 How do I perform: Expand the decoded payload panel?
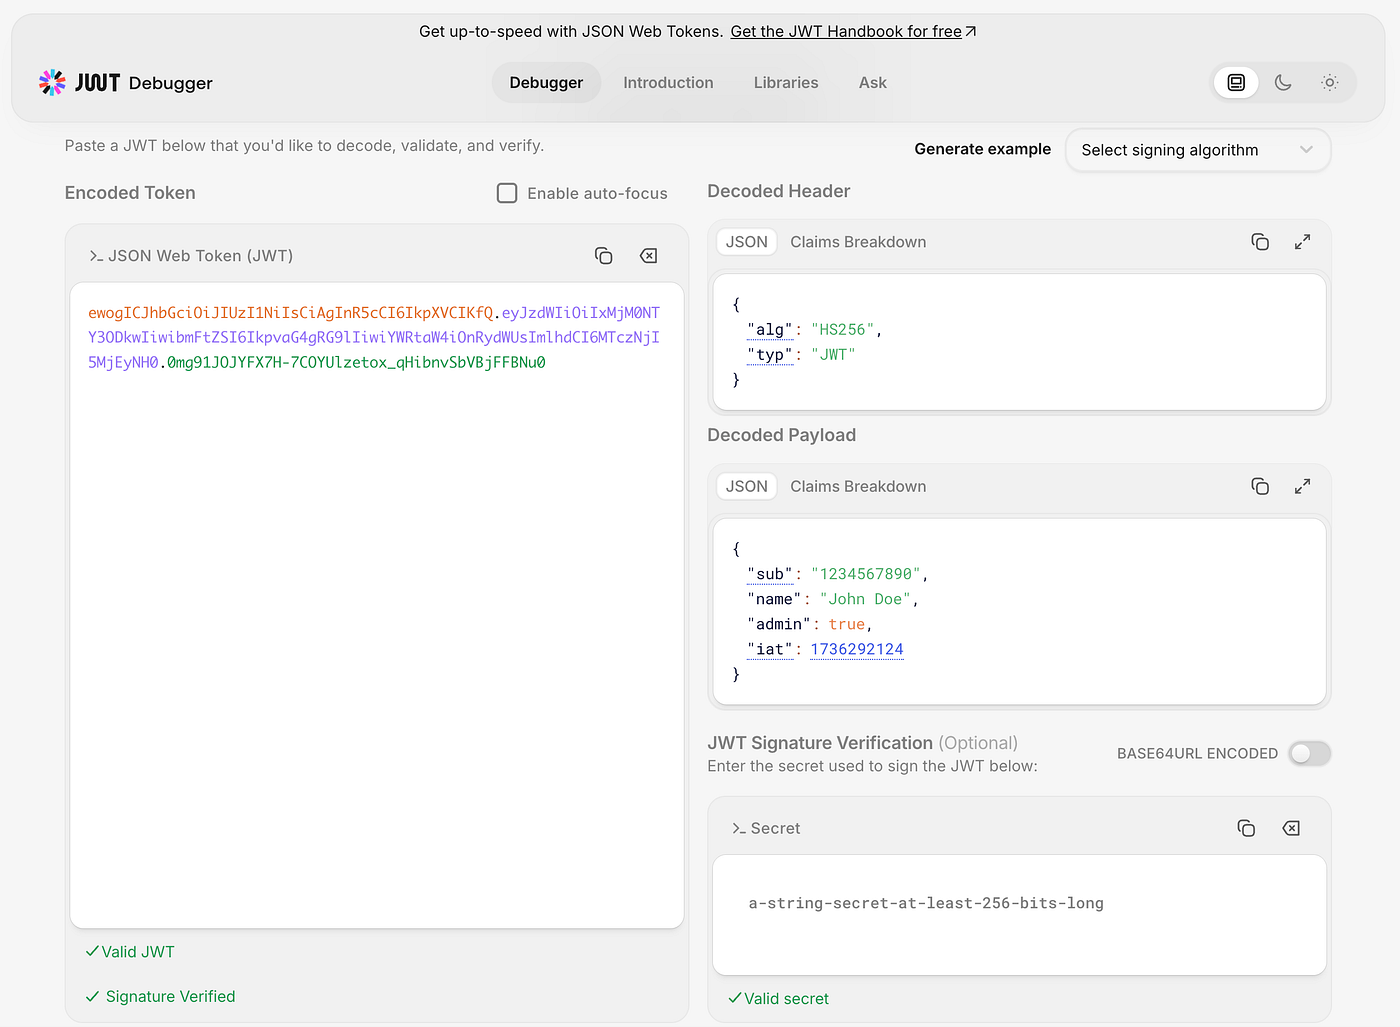pos(1302,486)
